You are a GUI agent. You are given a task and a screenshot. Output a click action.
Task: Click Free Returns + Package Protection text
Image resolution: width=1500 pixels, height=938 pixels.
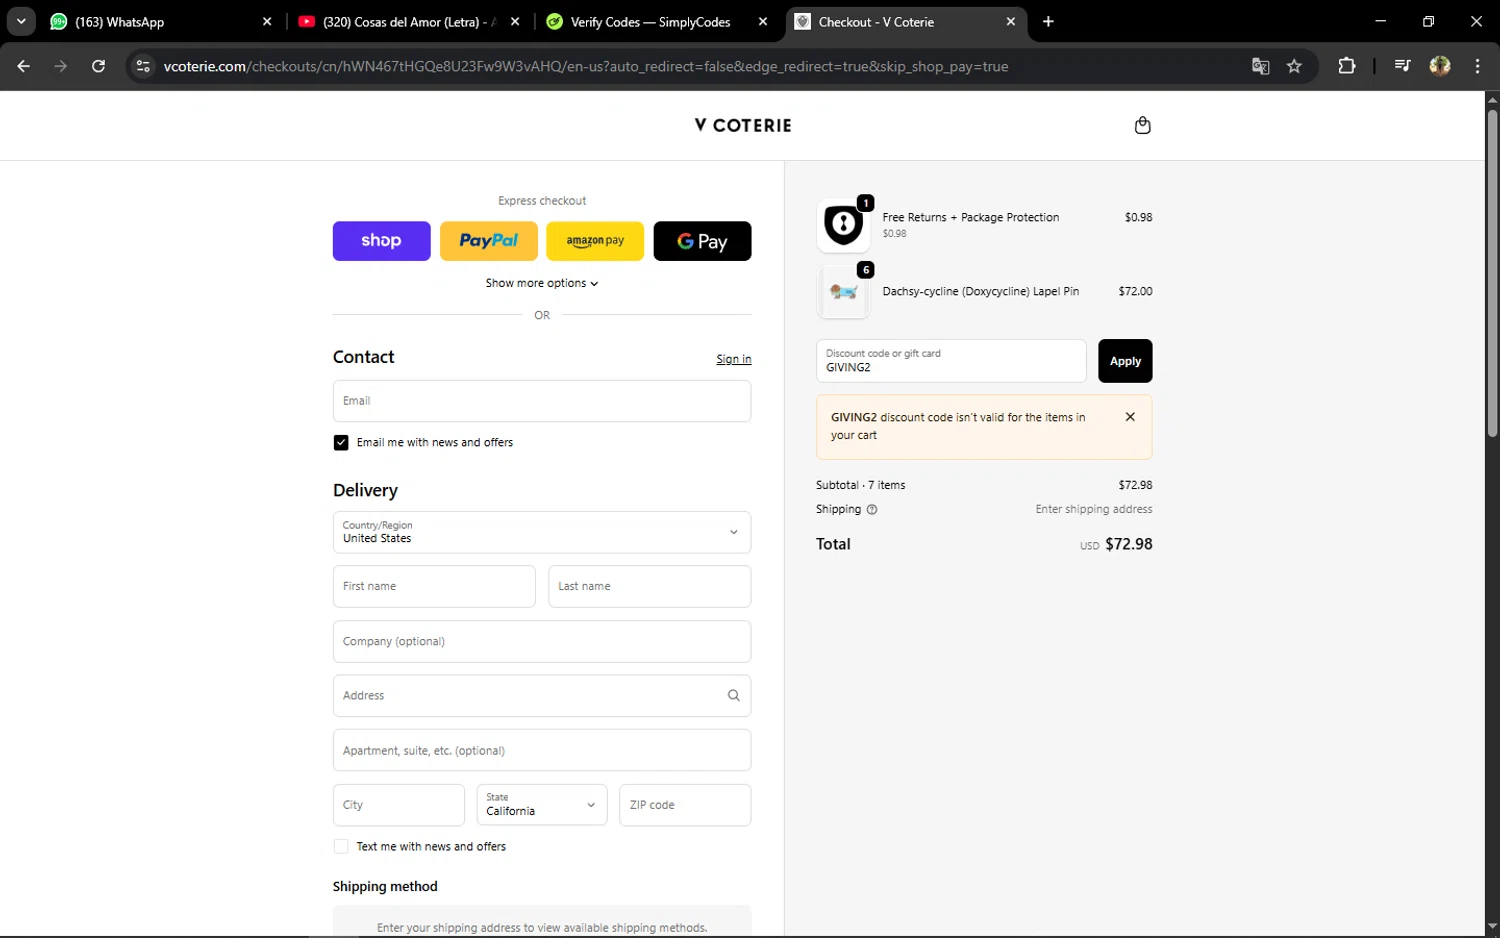point(971,217)
